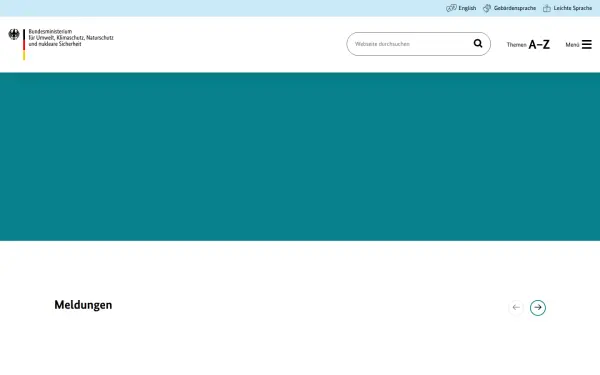
Task: Open the Gebärdensprache sign language page
Action: point(509,8)
